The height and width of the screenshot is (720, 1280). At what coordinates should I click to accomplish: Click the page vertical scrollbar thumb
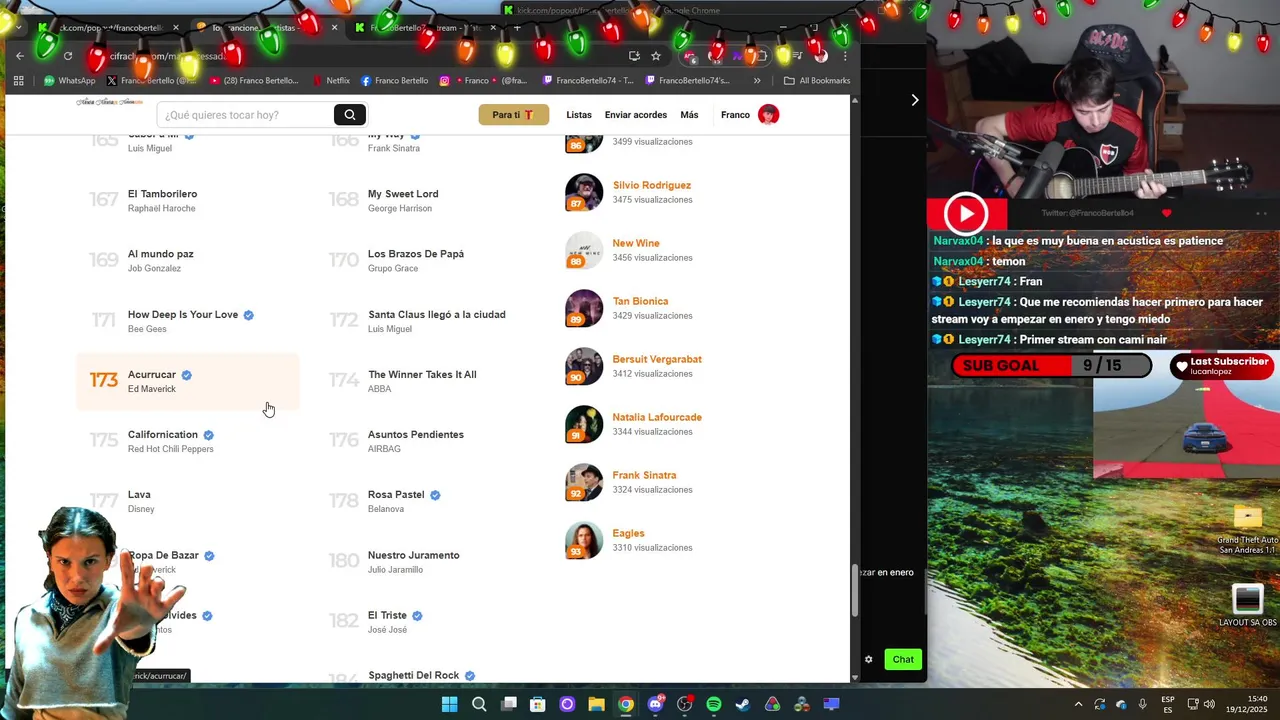click(854, 591)
